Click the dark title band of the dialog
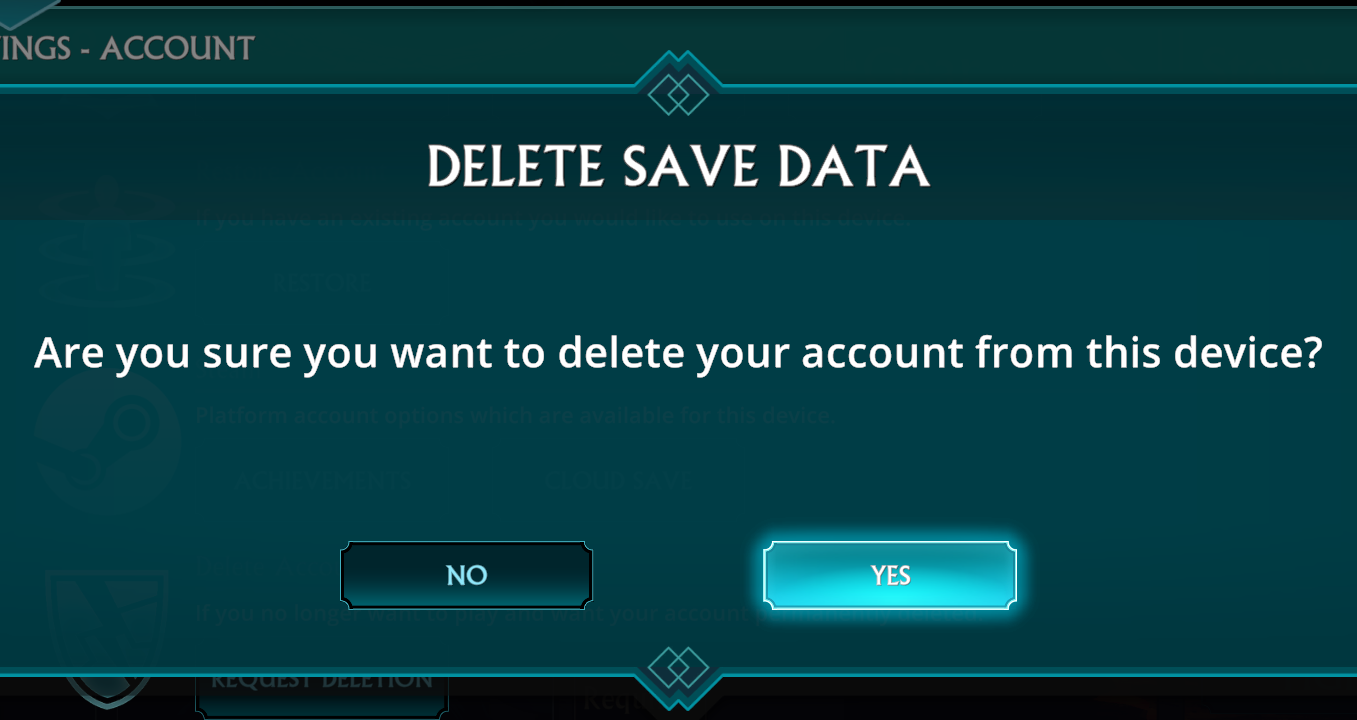This screenshot has height=720, width=1357. click(678, 157)
